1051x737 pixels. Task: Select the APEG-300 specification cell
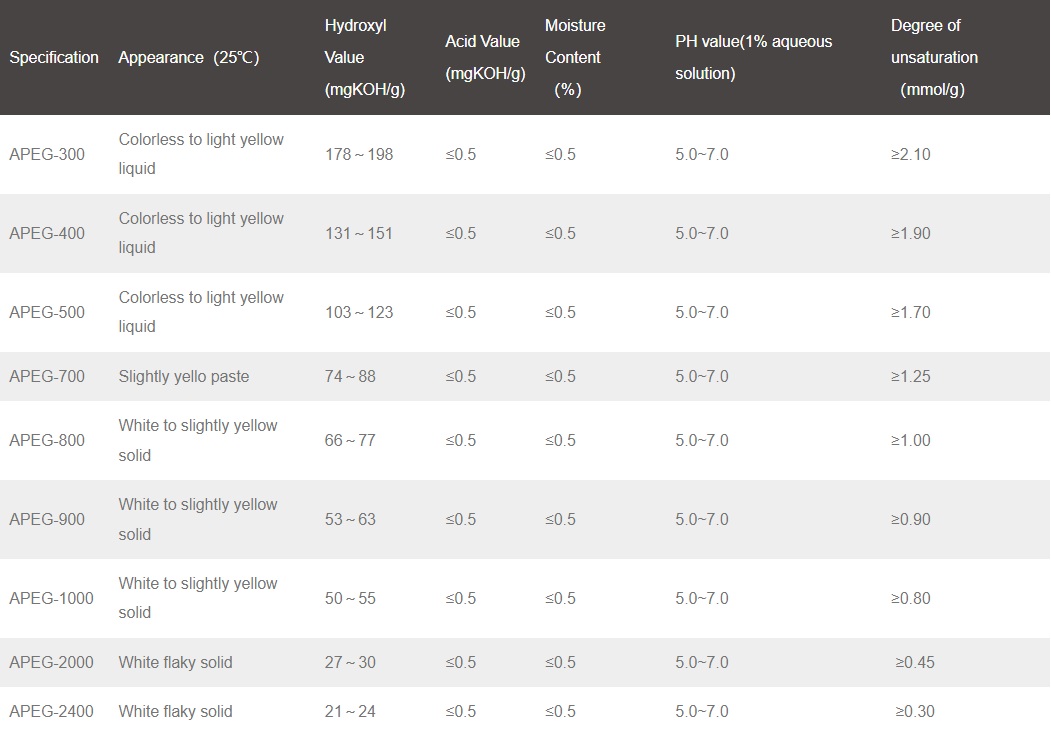47,154
